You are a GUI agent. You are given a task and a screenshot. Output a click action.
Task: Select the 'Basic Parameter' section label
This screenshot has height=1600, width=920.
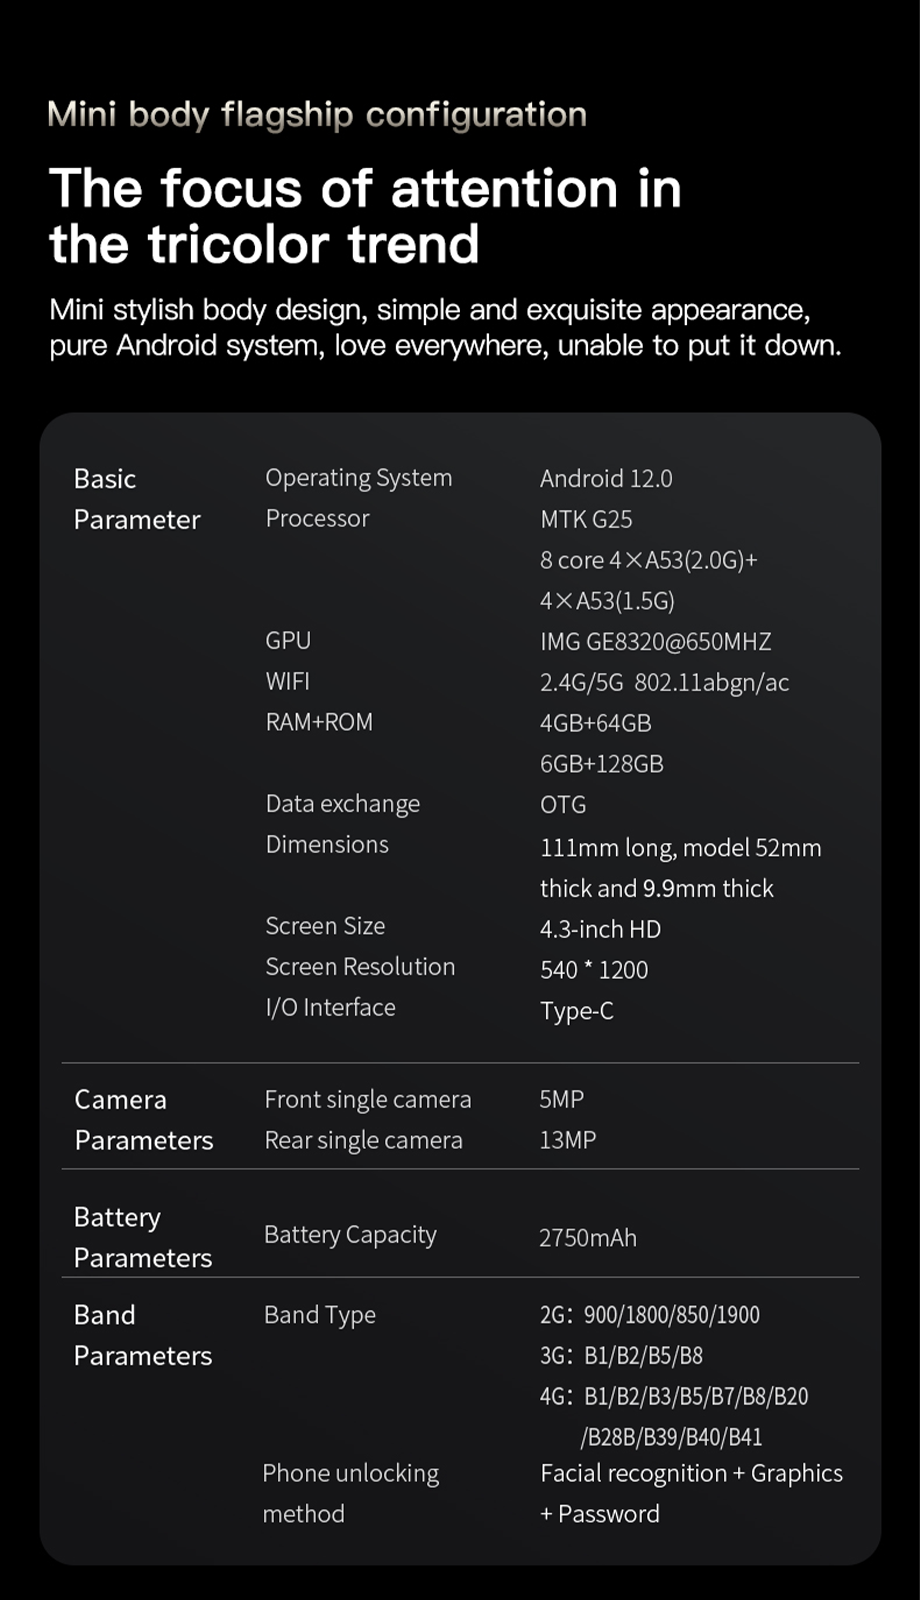pyautogui.click(x=136, y=499)
